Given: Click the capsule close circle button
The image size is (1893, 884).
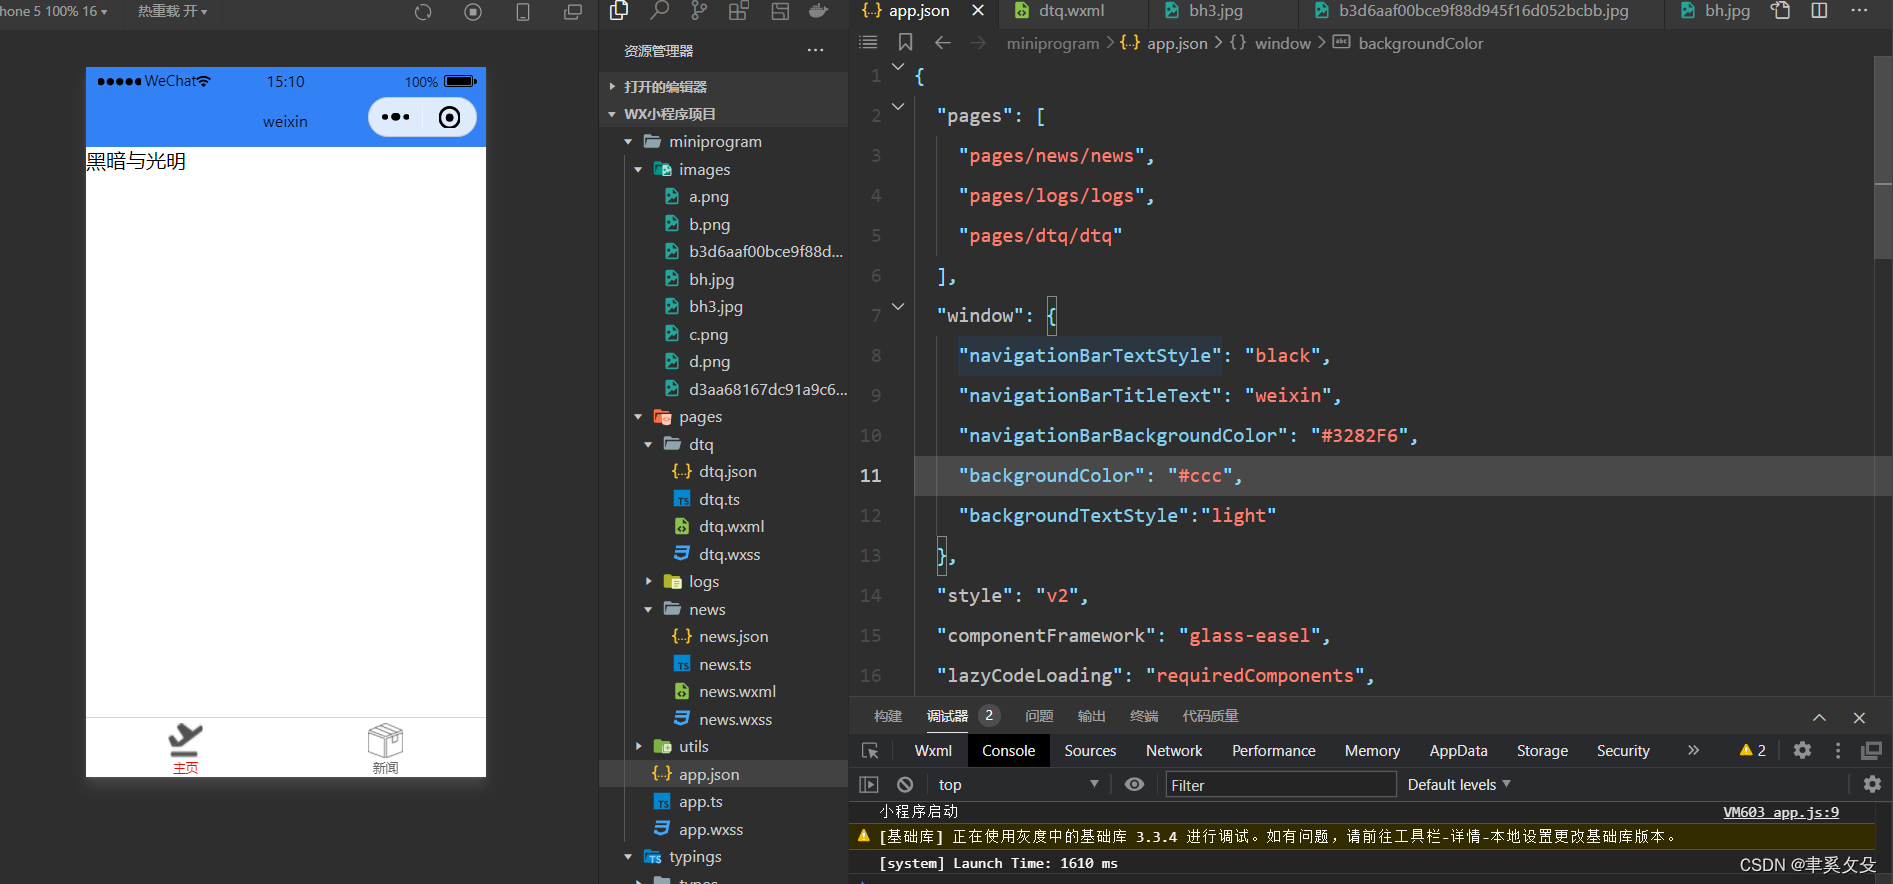Looking at the screenshot, I should coord(450,117).
